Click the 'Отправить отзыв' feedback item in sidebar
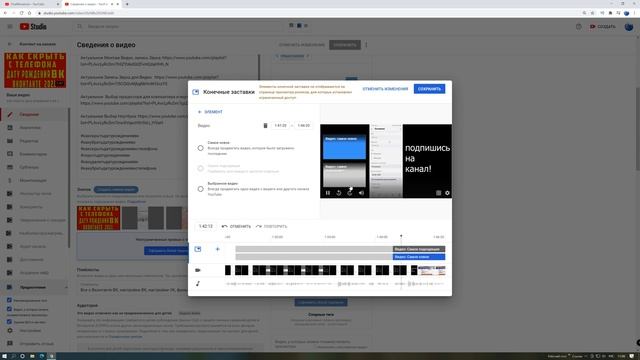The image size is (640, 360). coord(36,343)
